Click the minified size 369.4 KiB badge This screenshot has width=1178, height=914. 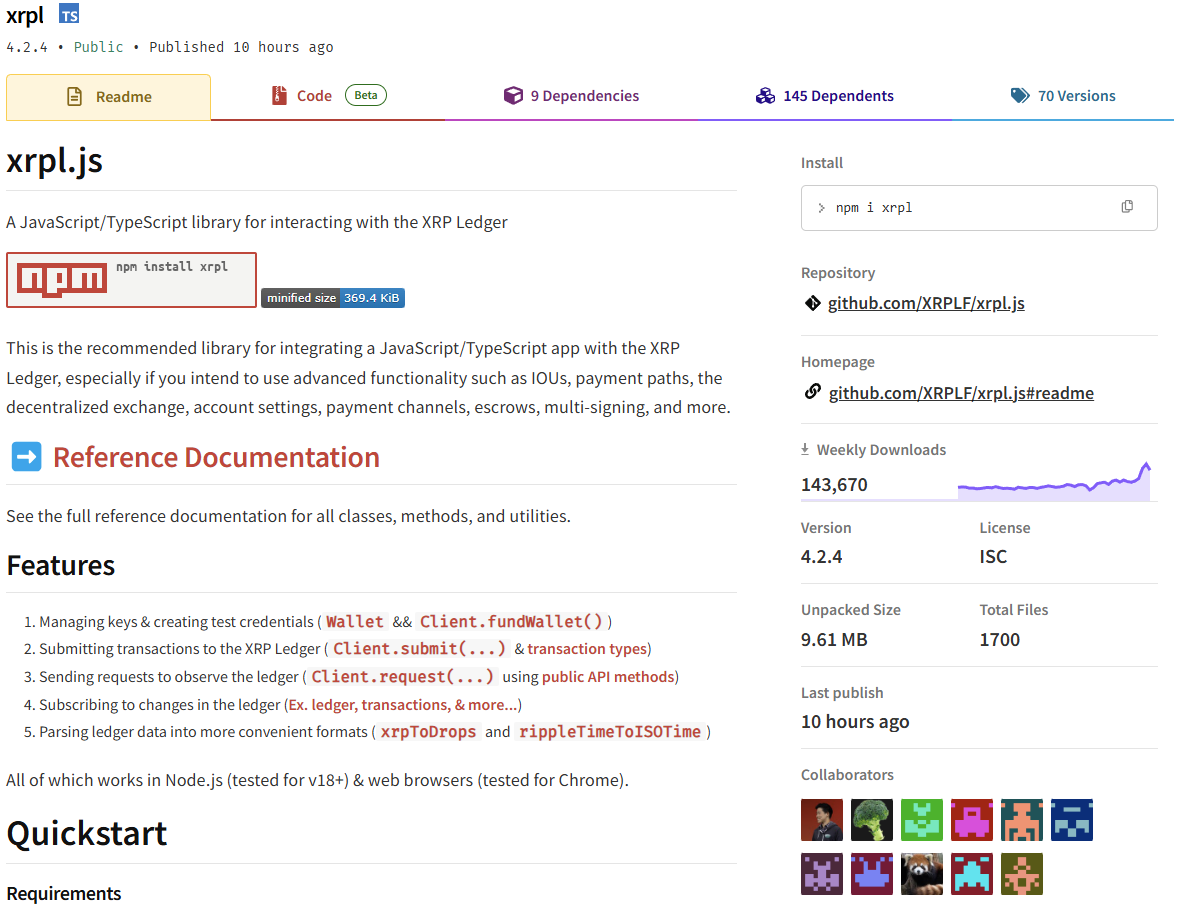[333, 298]
